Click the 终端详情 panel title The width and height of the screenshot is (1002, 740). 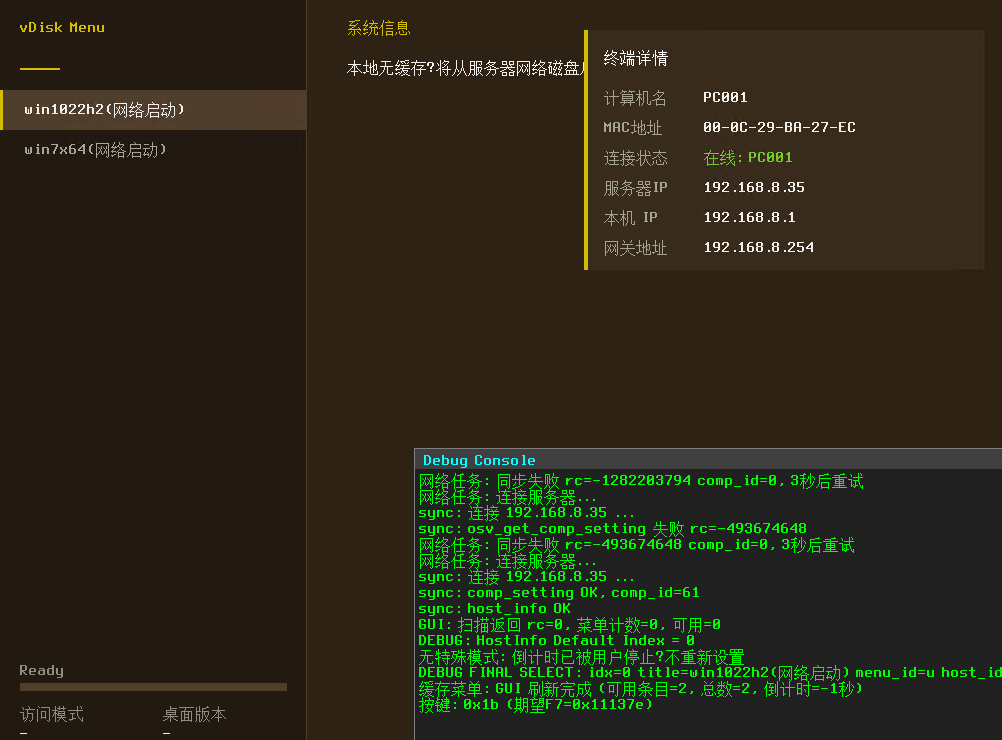pyautogui.click(x=635, y=58)
